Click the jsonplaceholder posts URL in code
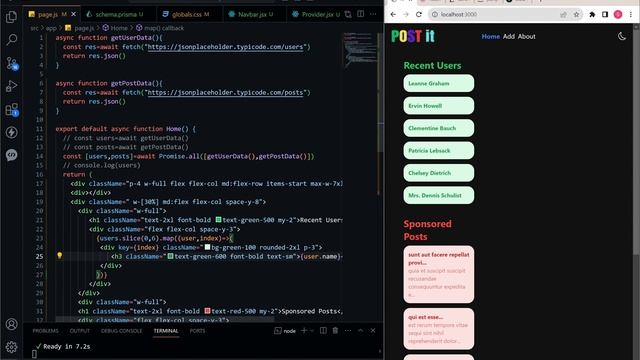The image size is (640, 360). [x=225, y=92]
